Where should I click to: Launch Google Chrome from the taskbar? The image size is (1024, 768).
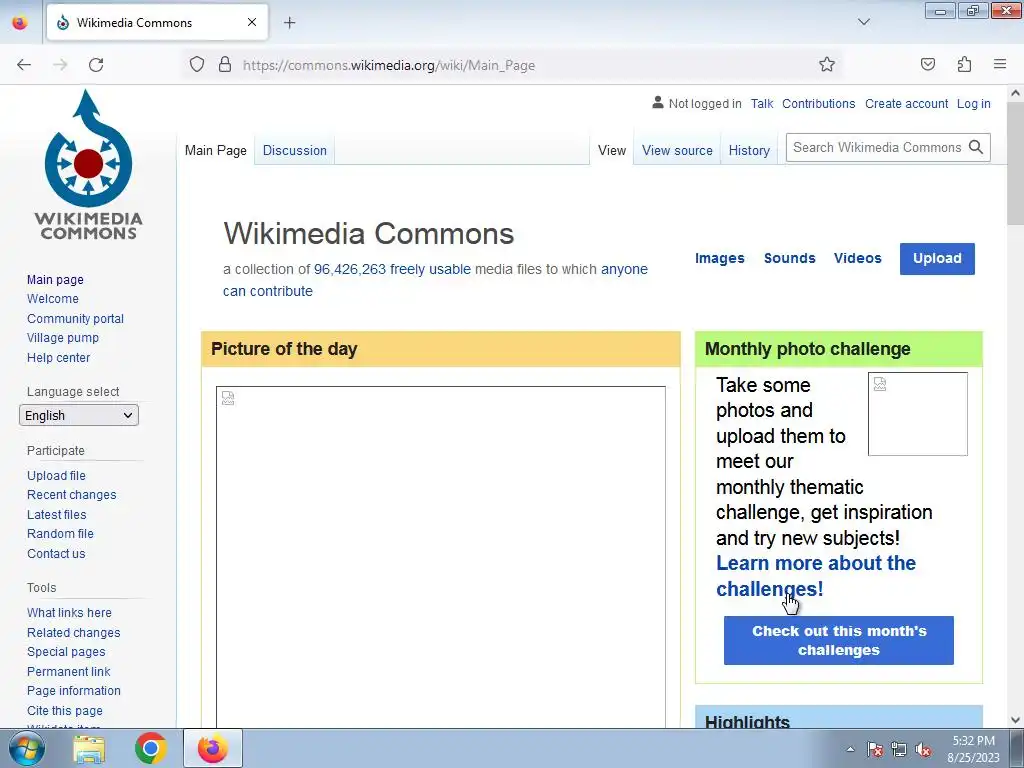click(x=151, y=748)
